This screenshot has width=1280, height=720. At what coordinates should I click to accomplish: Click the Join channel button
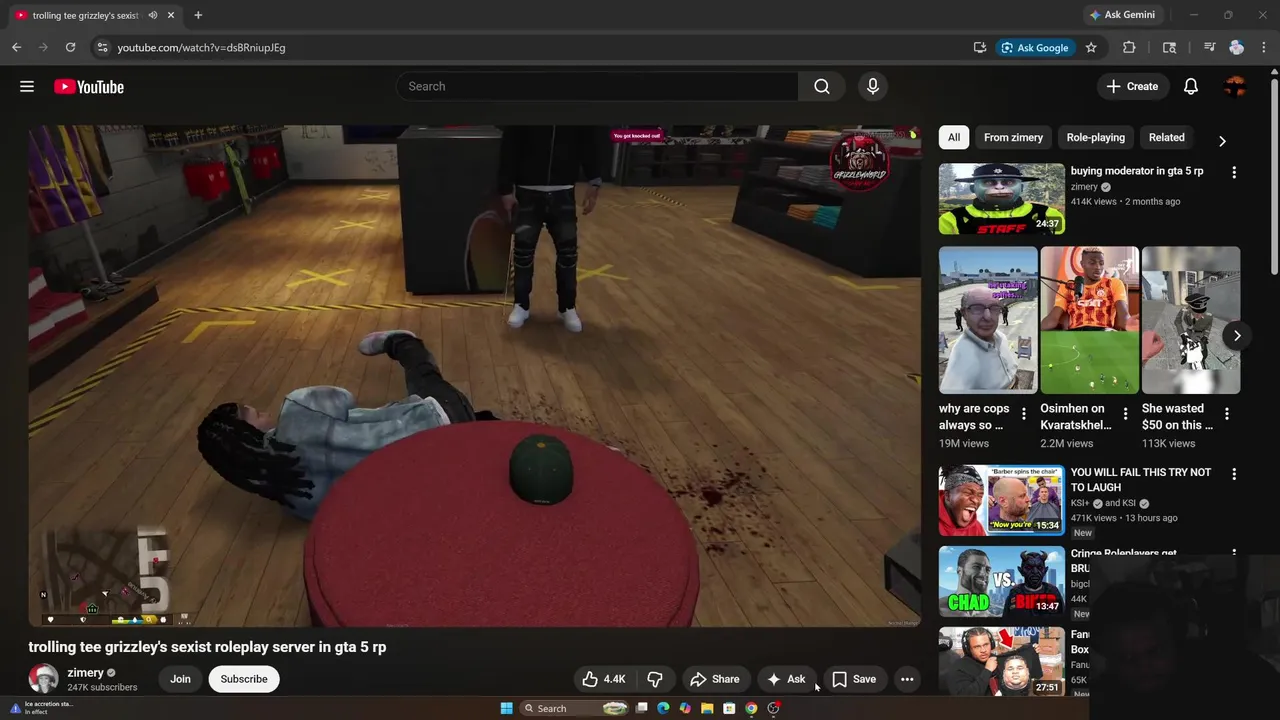pos(180,679)
